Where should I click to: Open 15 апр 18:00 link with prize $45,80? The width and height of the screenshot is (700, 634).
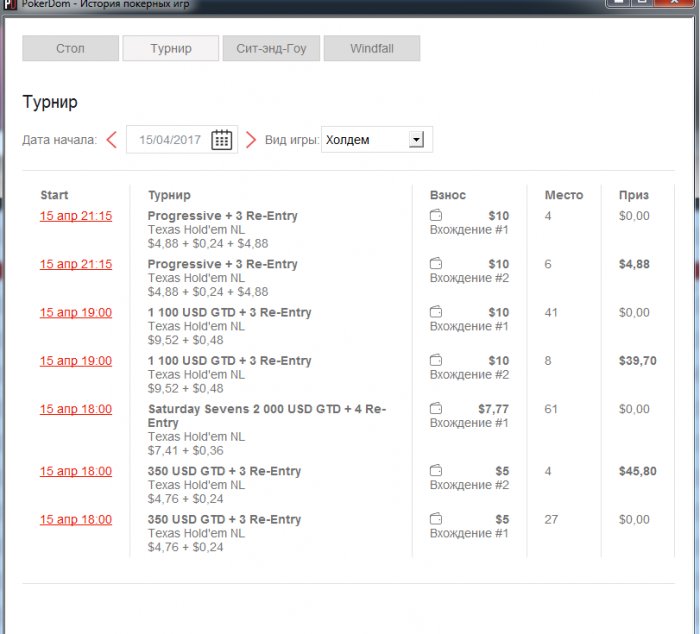[x=76, y=471]
